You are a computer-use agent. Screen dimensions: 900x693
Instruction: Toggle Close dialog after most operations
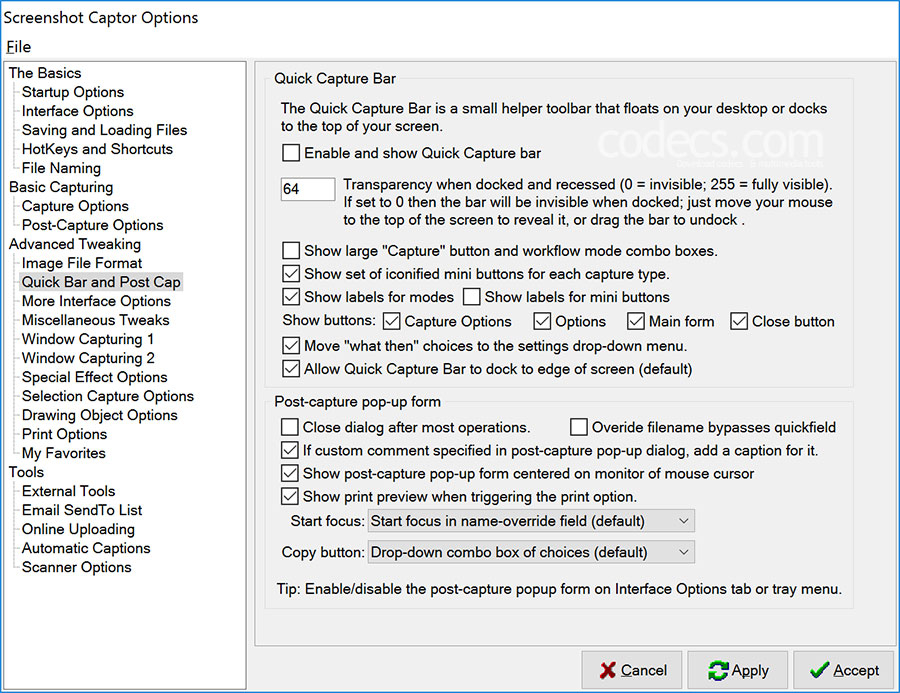[x=290, y=427]
